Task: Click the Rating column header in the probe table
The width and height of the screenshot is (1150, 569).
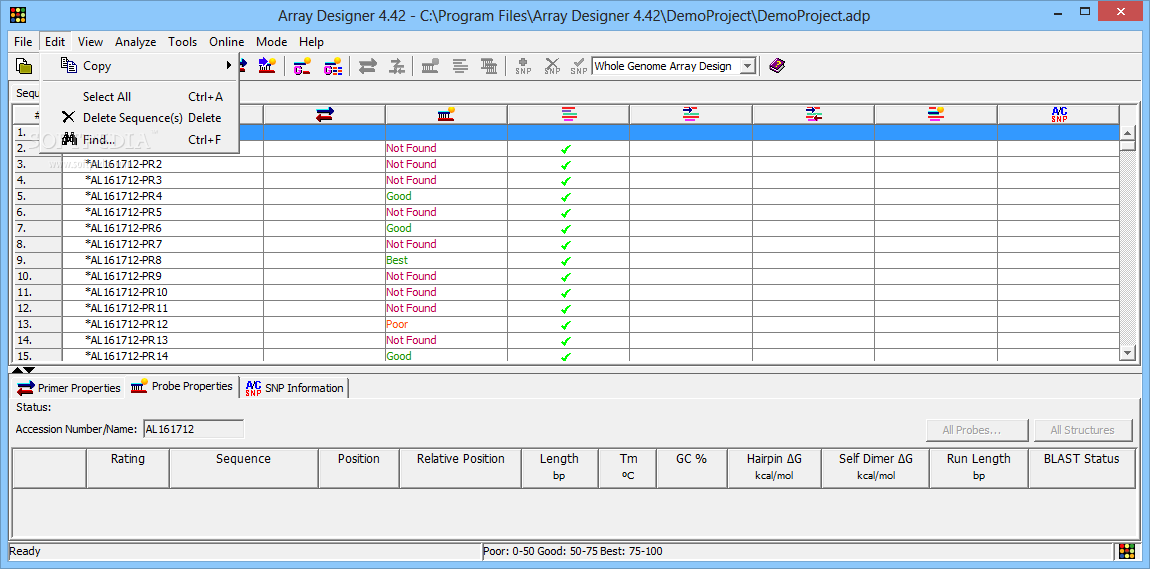Action: coord(128,468)
